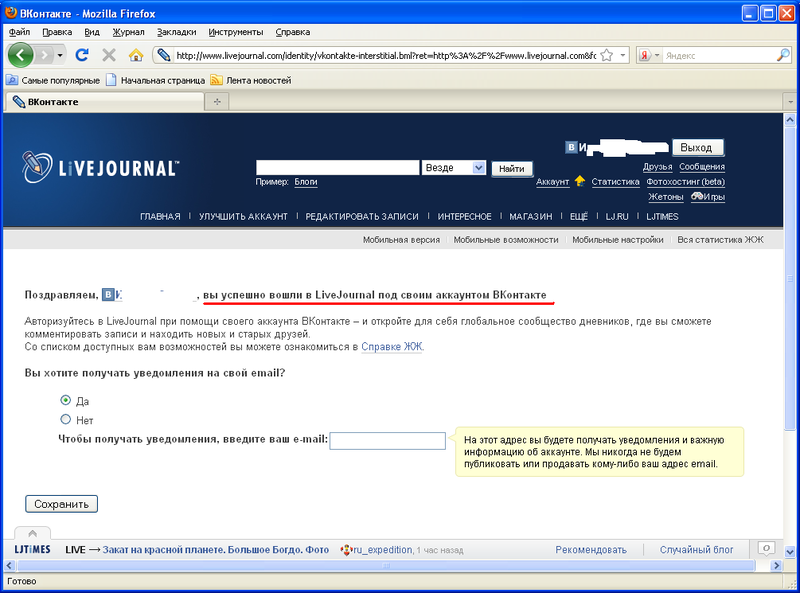Open the Yandex search engine selector
The width and height of the screenshot is (800, 593).
[649, 55]
